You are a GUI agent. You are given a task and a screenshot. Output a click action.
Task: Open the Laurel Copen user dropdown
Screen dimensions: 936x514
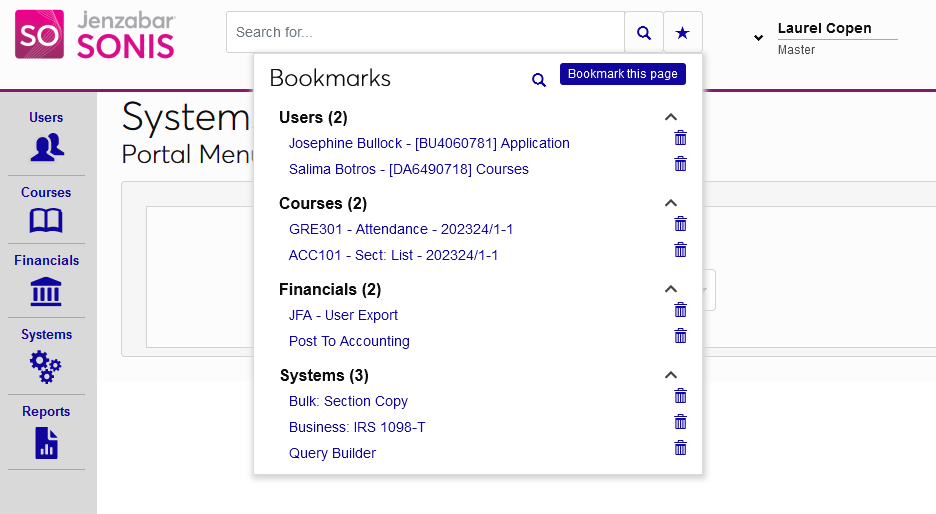coord(758,38)
